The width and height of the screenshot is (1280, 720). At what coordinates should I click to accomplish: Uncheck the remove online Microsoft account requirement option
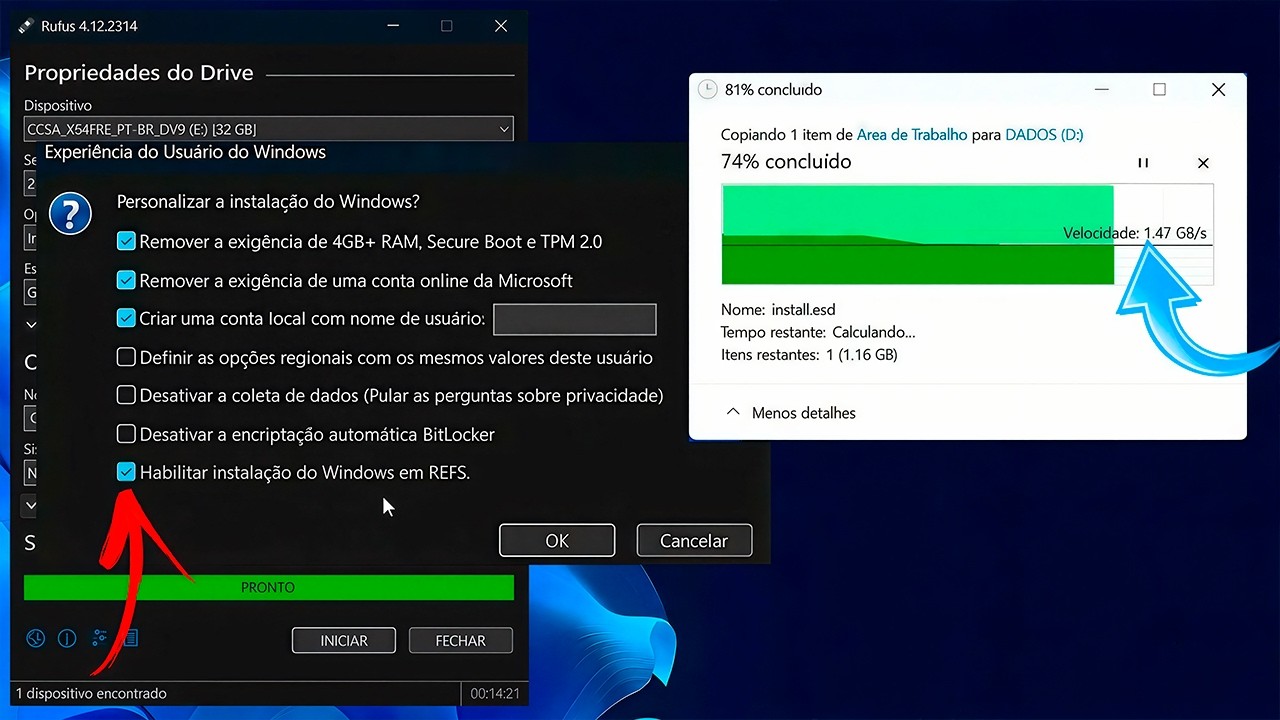click(x=126, y=280)
